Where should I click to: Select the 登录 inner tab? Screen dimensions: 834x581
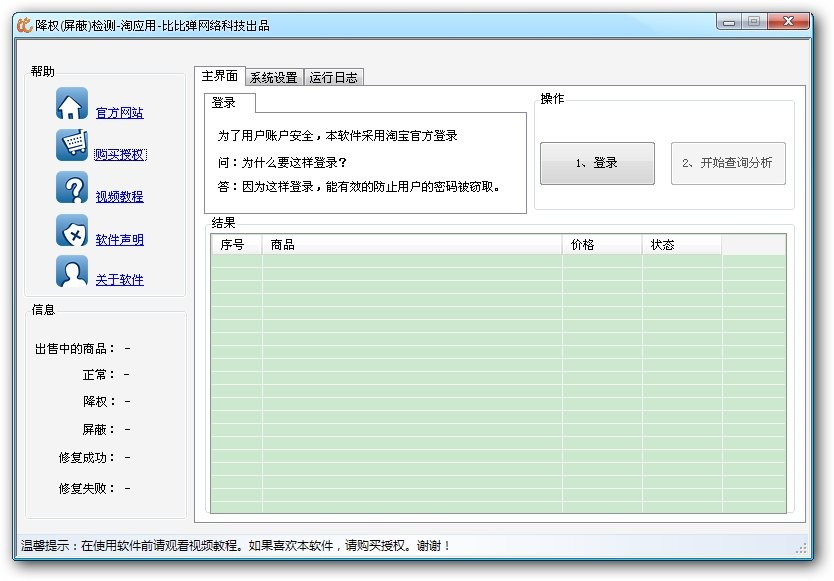(x=229, y=103)
